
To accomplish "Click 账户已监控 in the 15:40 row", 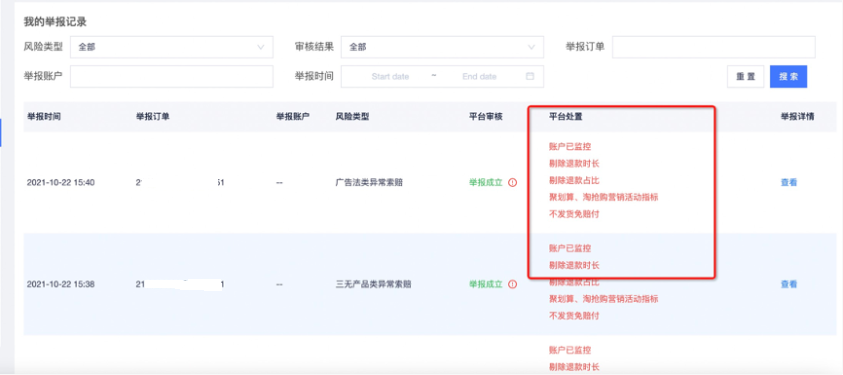I will click(x=570, y=146).
